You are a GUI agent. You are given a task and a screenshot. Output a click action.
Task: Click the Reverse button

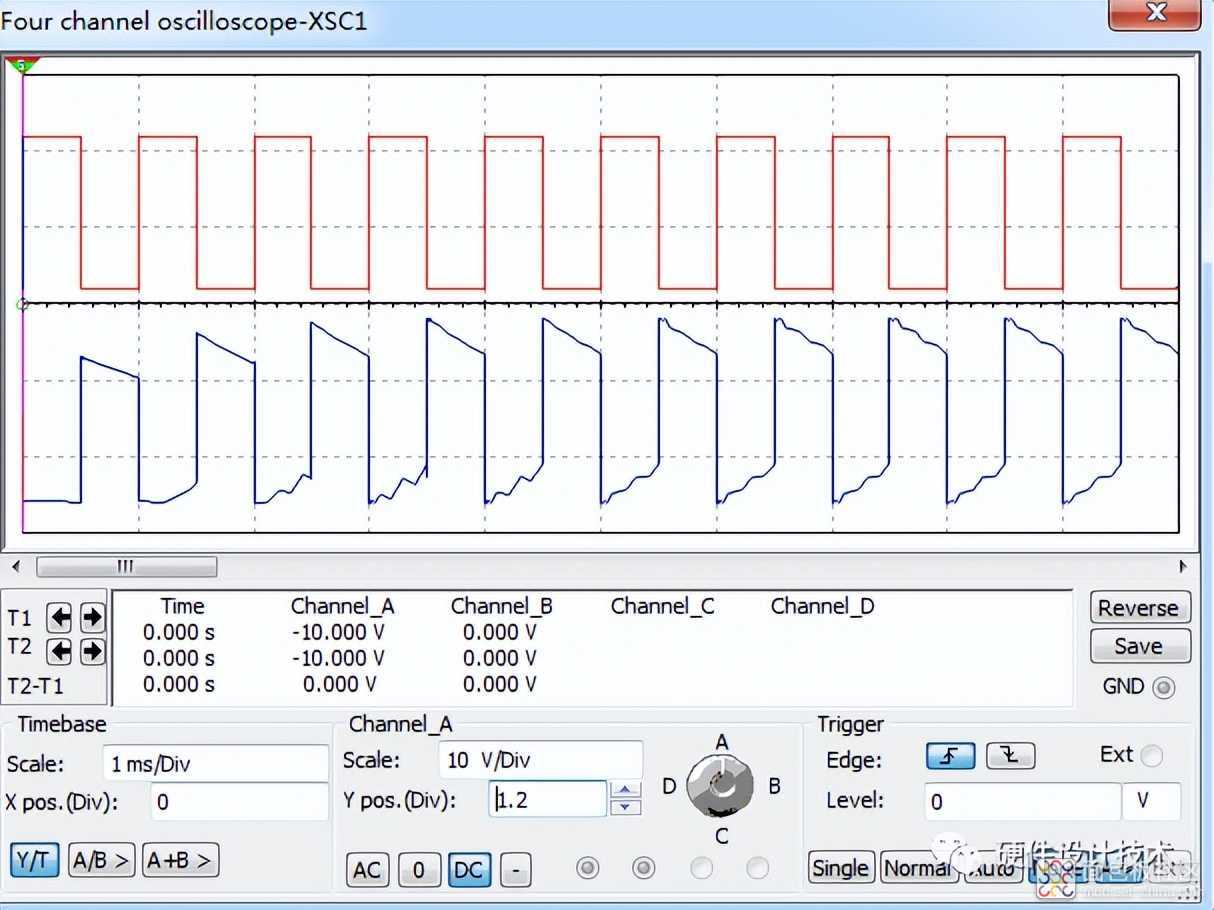click(1139, 608)
